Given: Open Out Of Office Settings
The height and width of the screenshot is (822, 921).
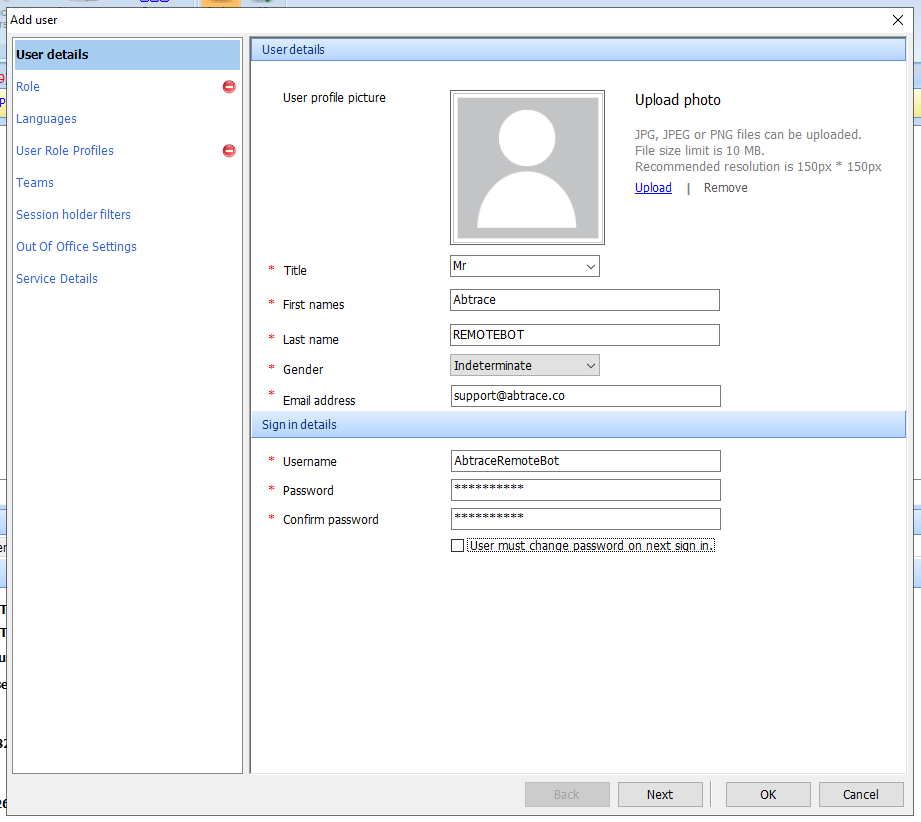Looking at the screenshot, I should (76, 246).
